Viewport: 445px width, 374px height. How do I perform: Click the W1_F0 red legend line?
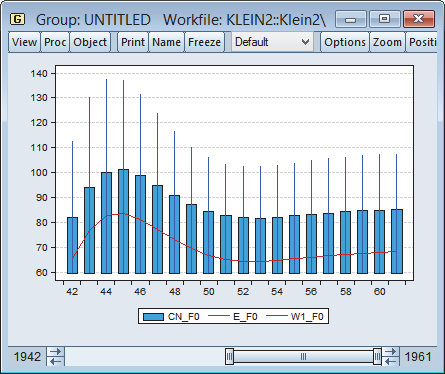[x=277, y=316]
